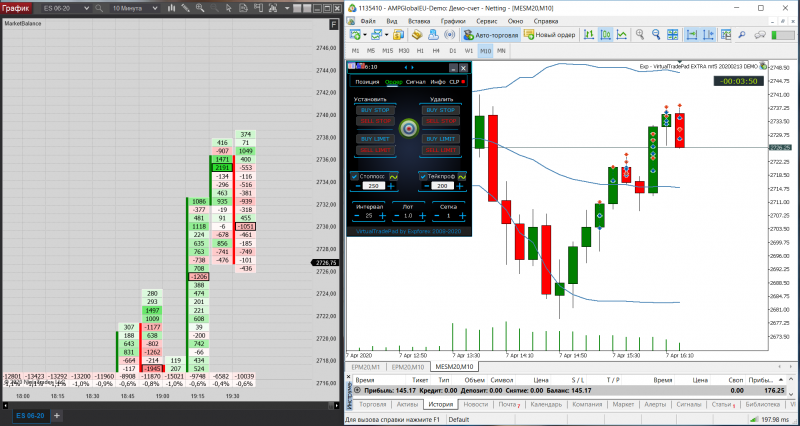Screen dimensions: 800x426
Task: Open the Справка menu
Action: pos(545,21)
